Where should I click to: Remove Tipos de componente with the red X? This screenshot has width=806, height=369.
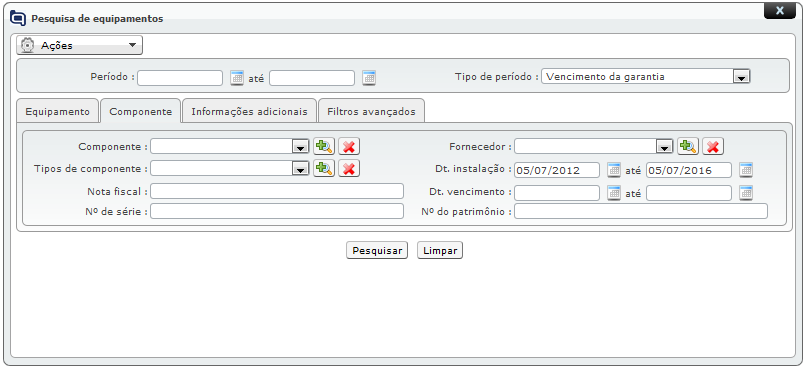click(x=349, y=168)
